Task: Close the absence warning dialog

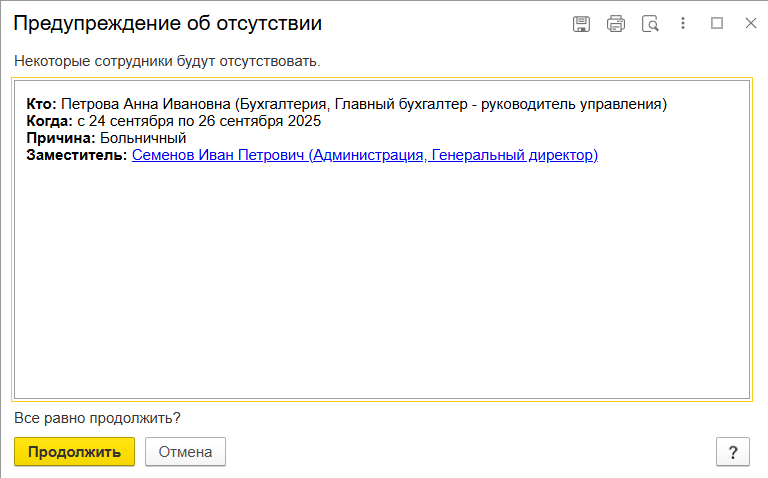Action: pyautogui.click(x=750, y=23)
